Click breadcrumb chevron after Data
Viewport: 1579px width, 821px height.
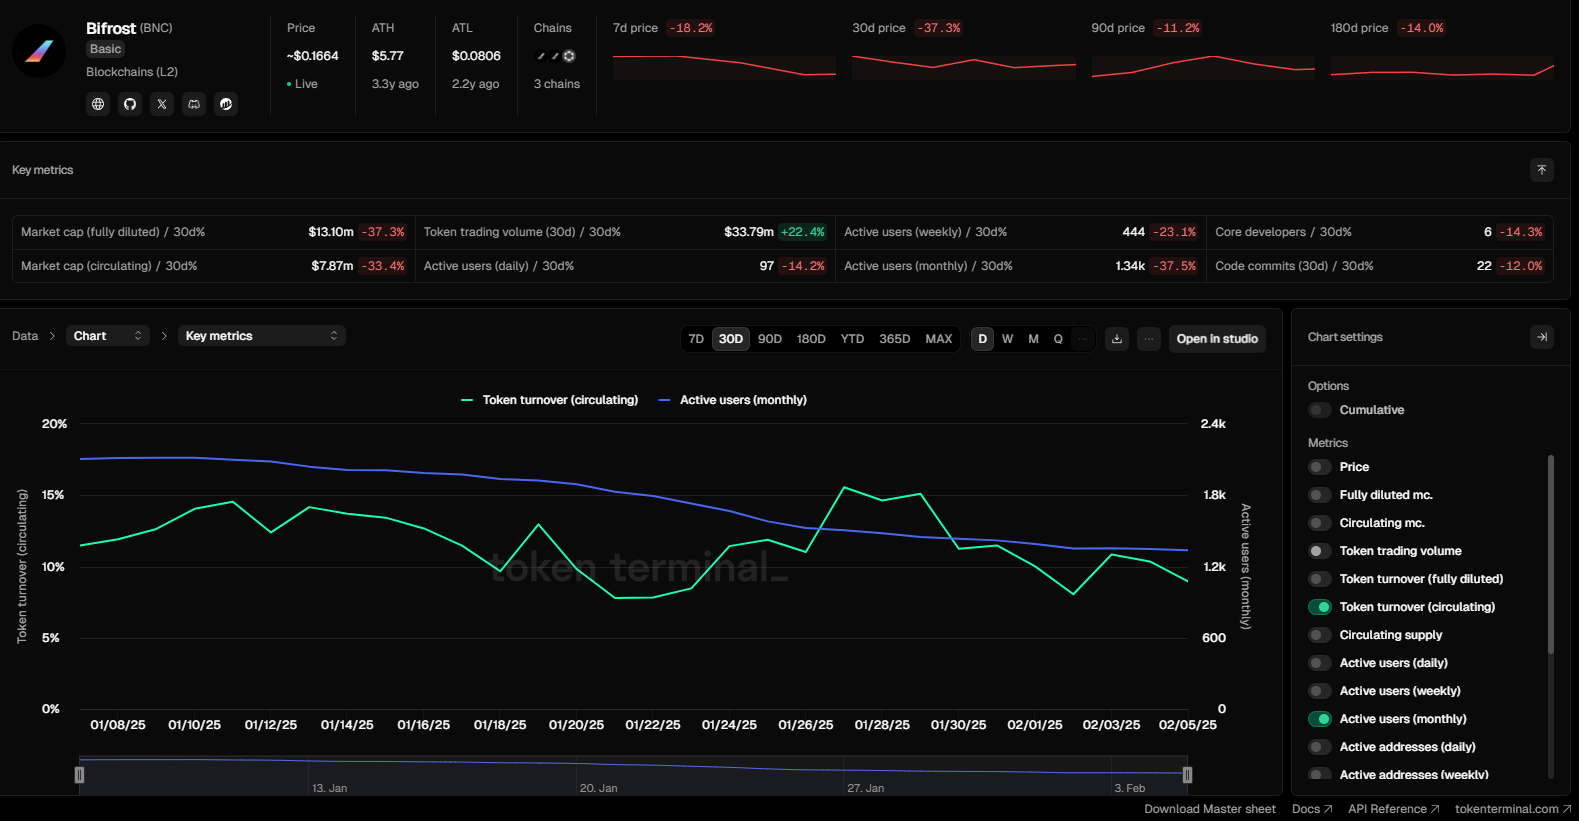[52, 336]
